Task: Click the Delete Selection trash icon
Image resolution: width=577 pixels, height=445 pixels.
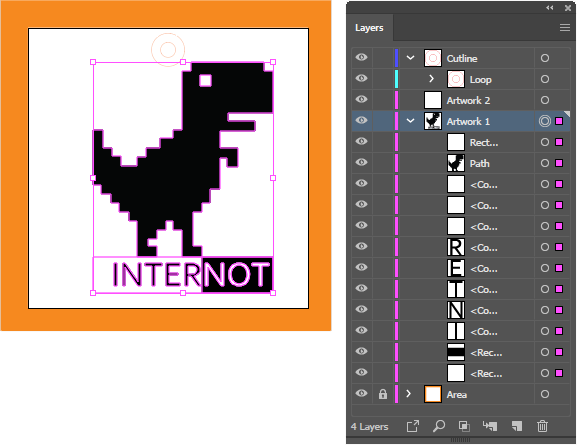Action: (x=542, y=426)
